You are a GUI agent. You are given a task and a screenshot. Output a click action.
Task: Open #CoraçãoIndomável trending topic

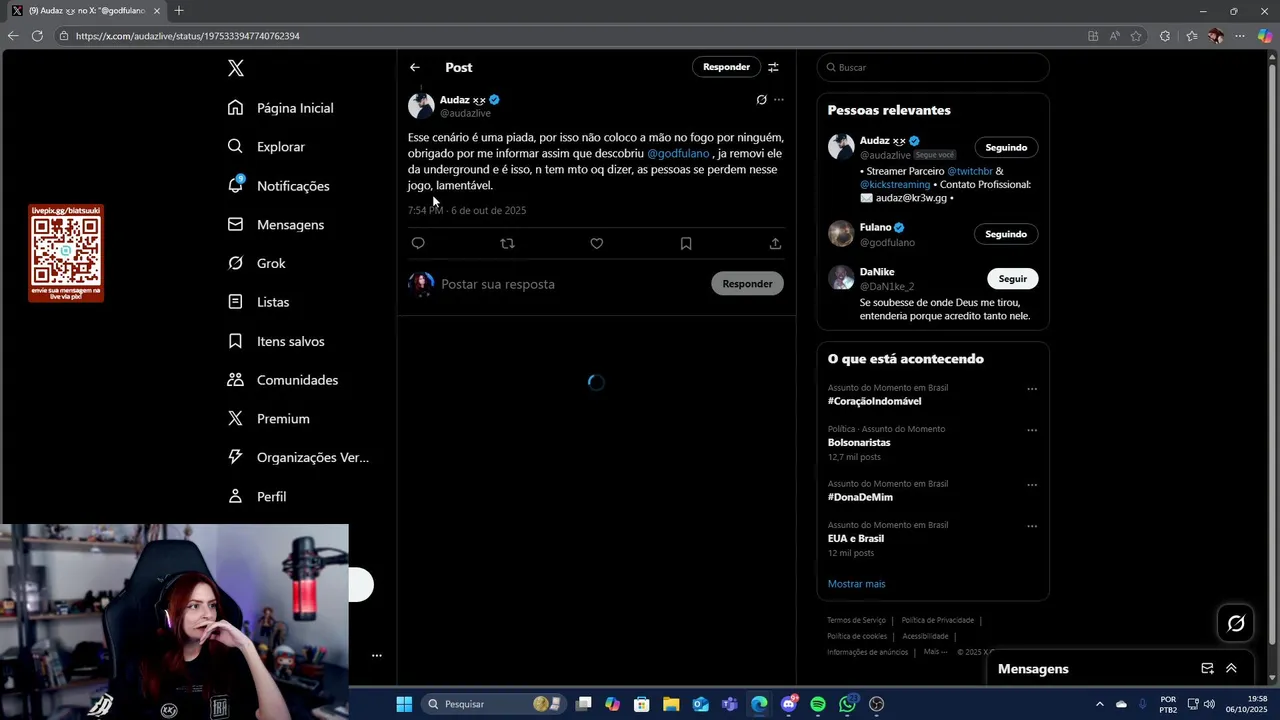(x=875, y=401)
